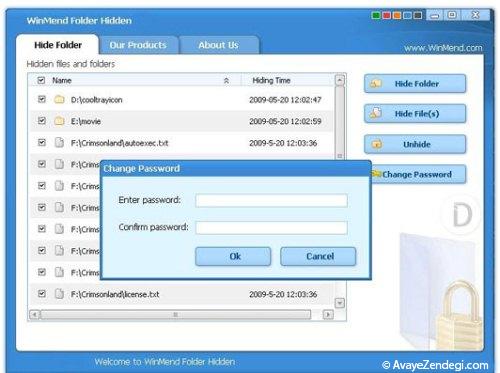Image resolution: width=500 pixels, height=373 pixels.
Task: Click the Unhide button
Action: point(415,144)
